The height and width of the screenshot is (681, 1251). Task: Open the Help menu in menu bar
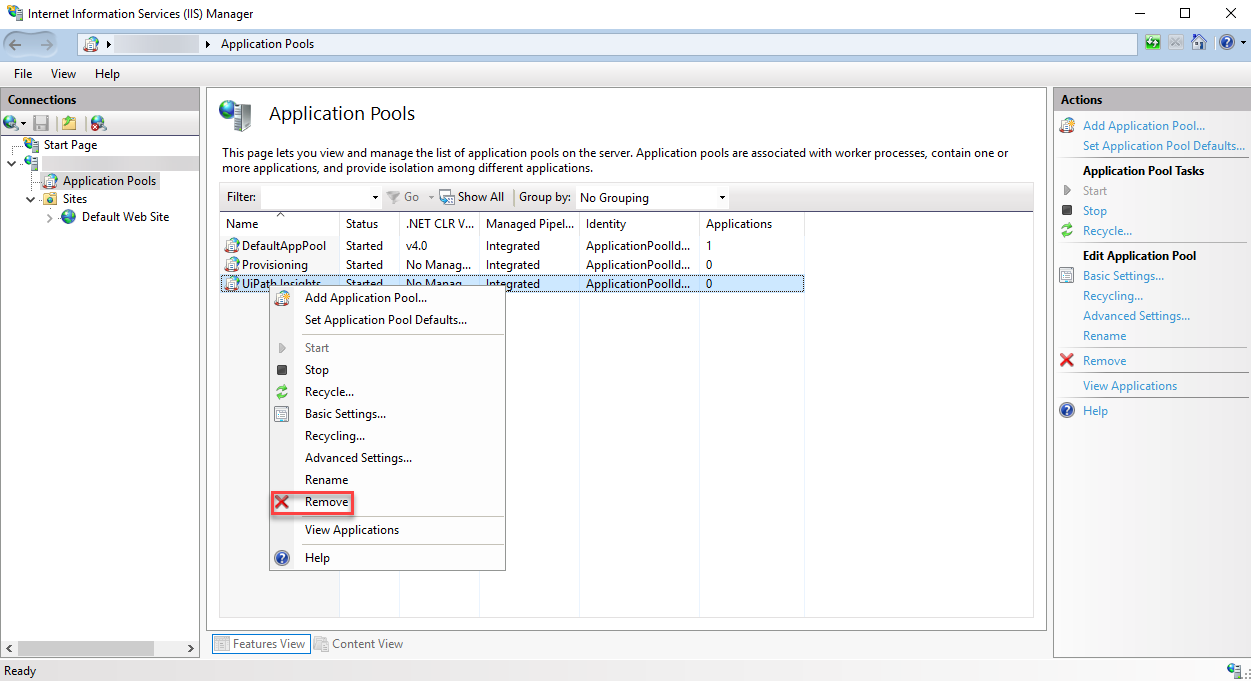(107, 74)
